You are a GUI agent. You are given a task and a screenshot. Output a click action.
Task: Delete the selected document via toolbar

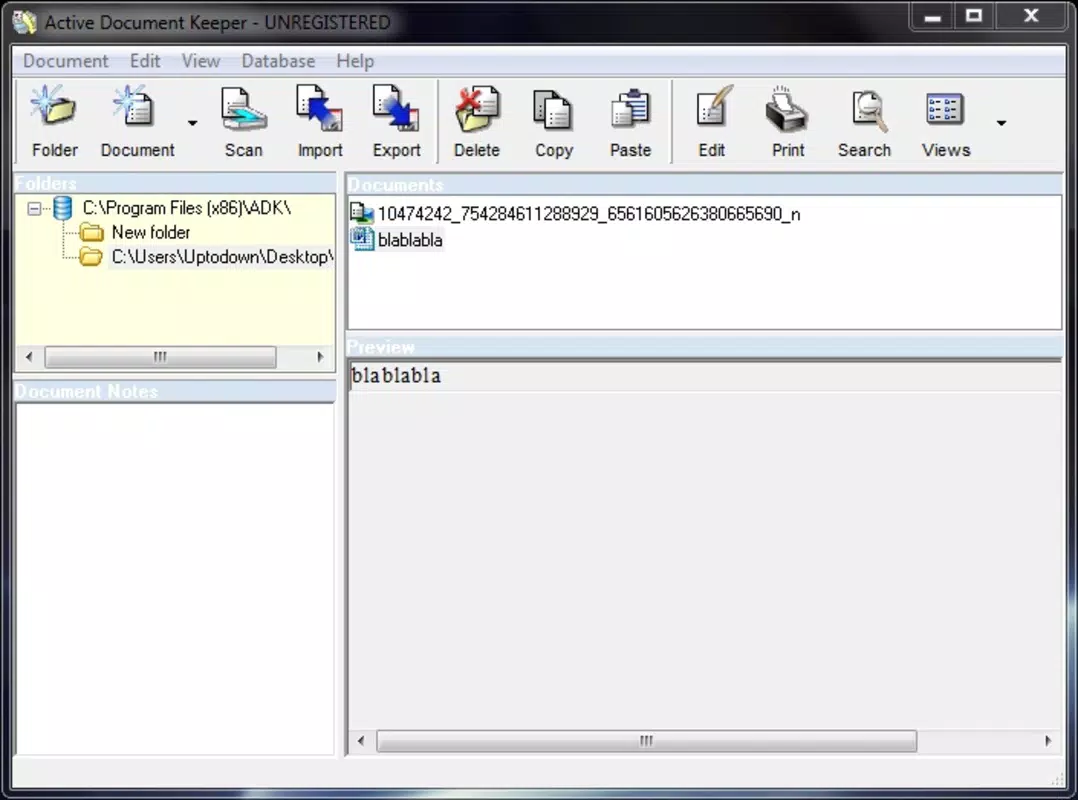click(x=476, y=121)
